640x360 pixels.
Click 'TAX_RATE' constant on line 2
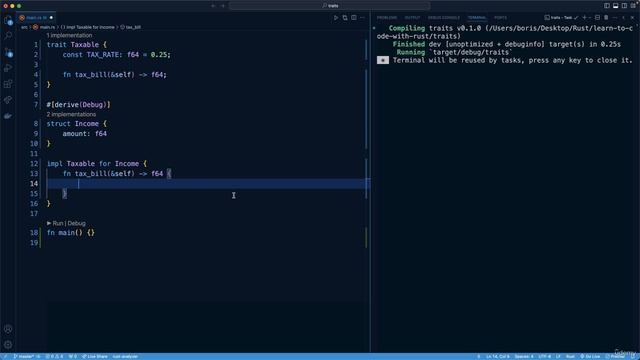[103, 55]
